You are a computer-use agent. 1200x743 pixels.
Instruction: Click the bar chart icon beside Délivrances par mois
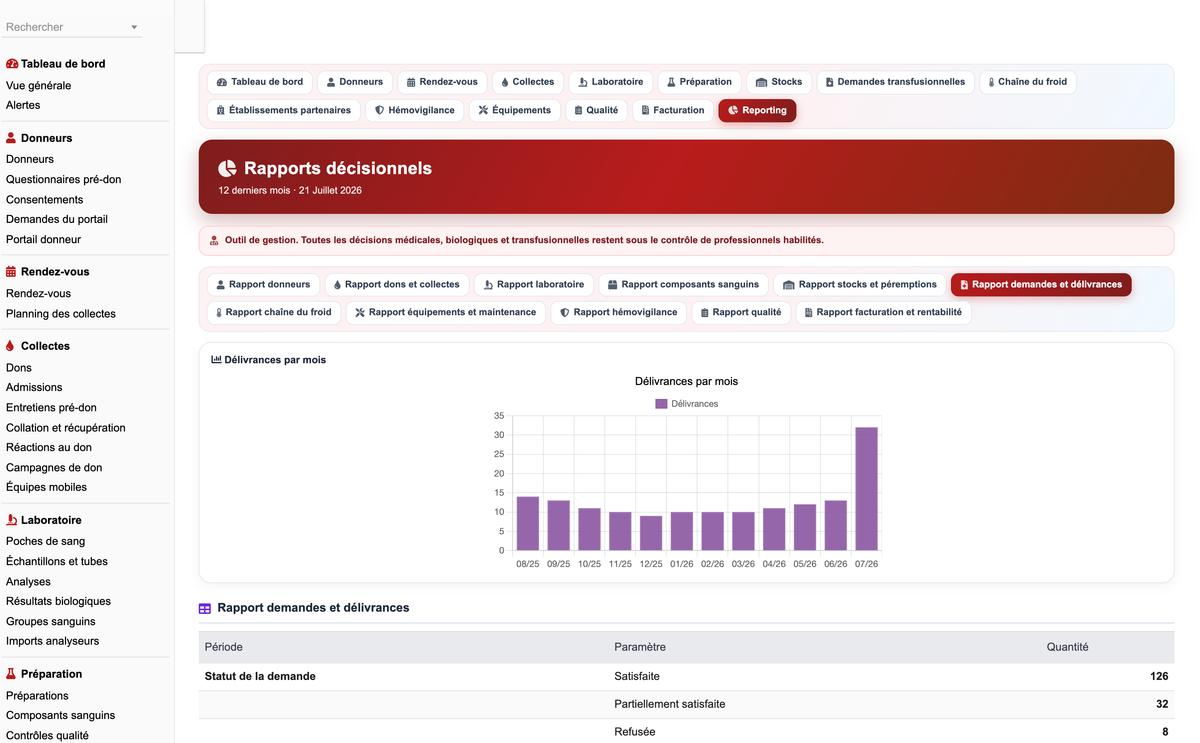click(216, 360)
